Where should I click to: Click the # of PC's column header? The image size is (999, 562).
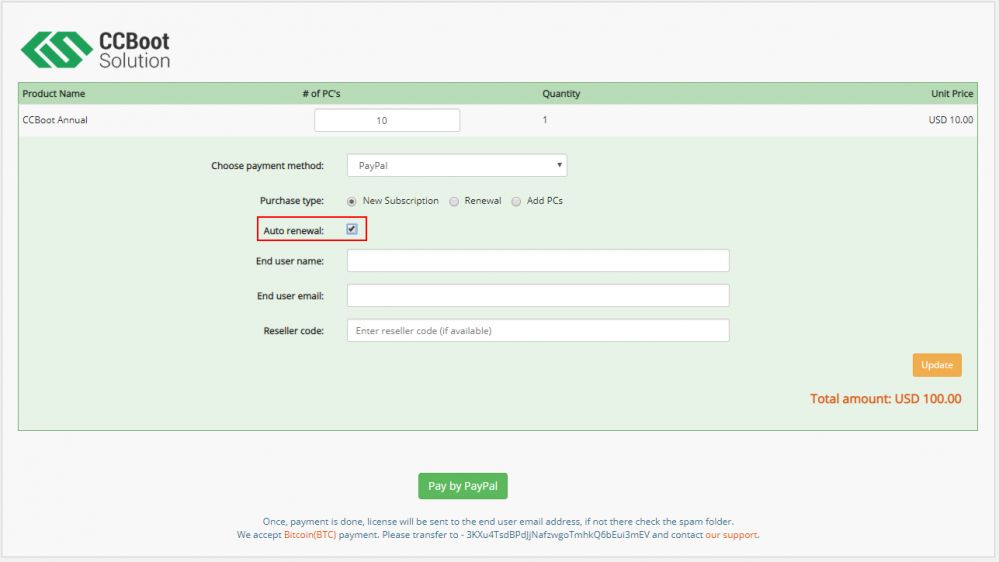[321, 94]
